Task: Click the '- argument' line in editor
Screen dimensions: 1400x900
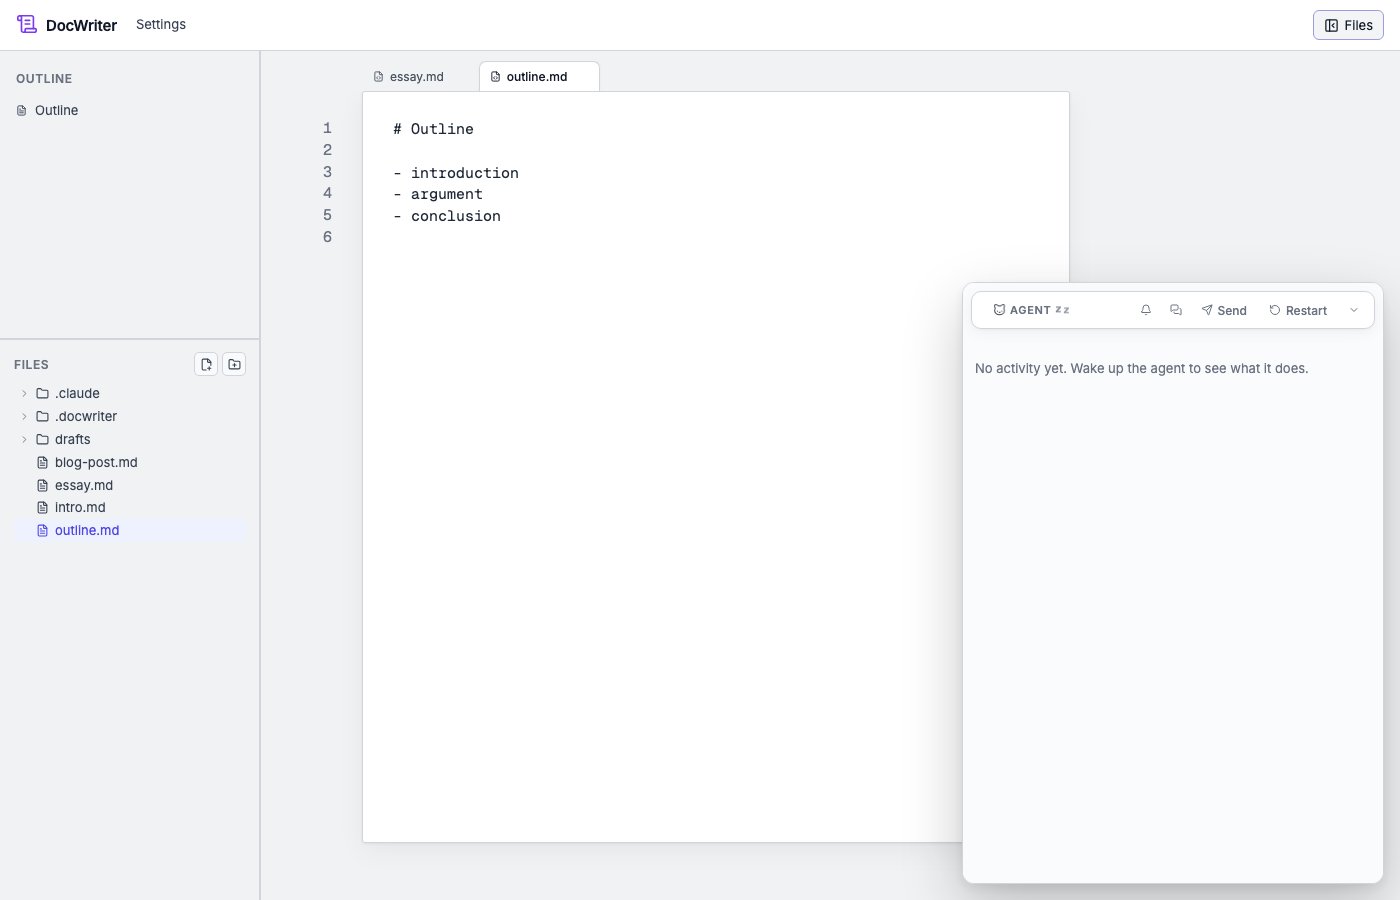Action: point(437,194)
